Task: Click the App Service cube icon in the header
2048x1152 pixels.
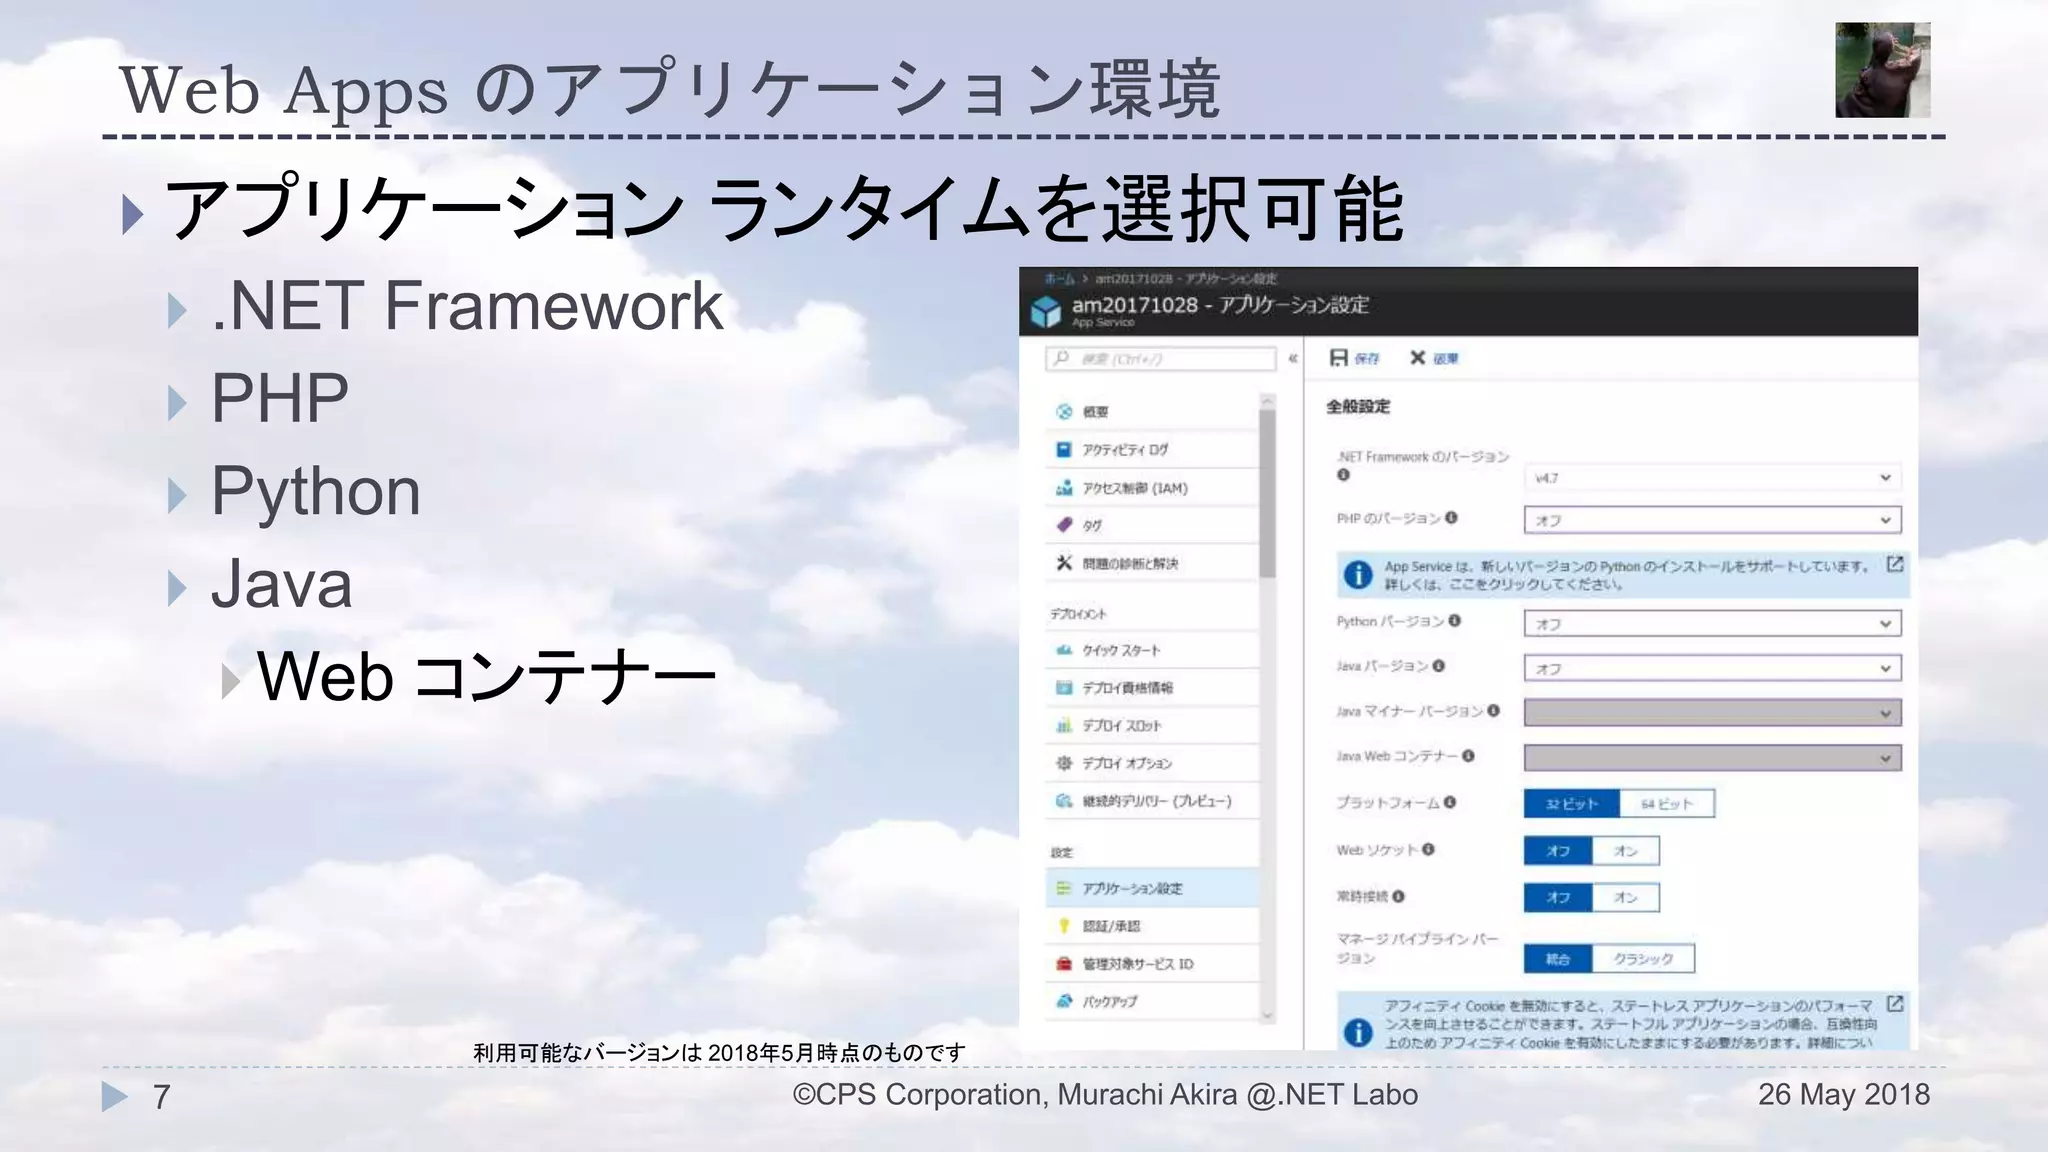Action: 1046,312
